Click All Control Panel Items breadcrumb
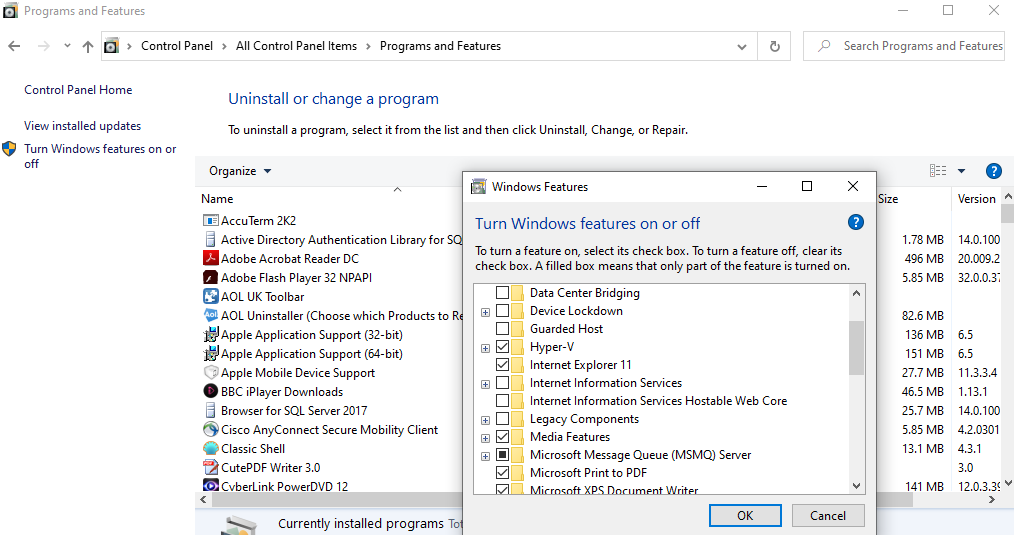This screenshot has width=1014, height=535. (296, 46)
